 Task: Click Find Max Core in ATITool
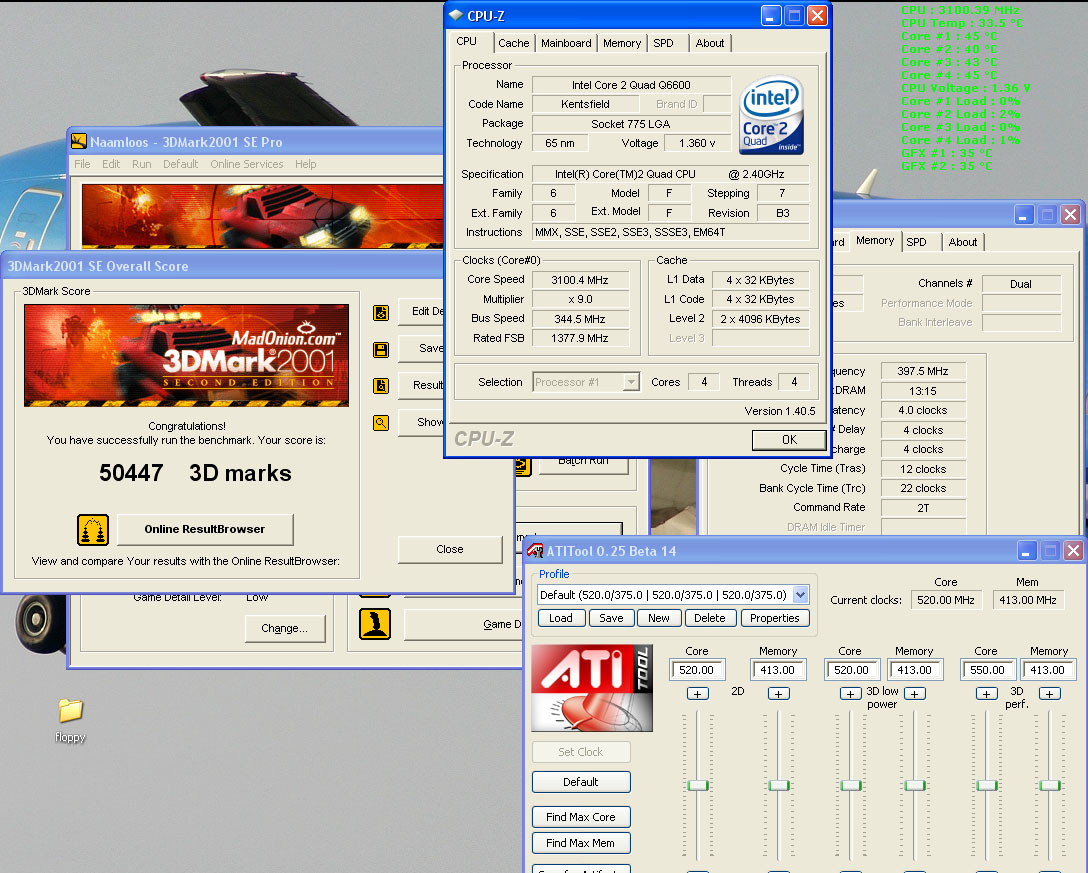(x=581, y=817)
